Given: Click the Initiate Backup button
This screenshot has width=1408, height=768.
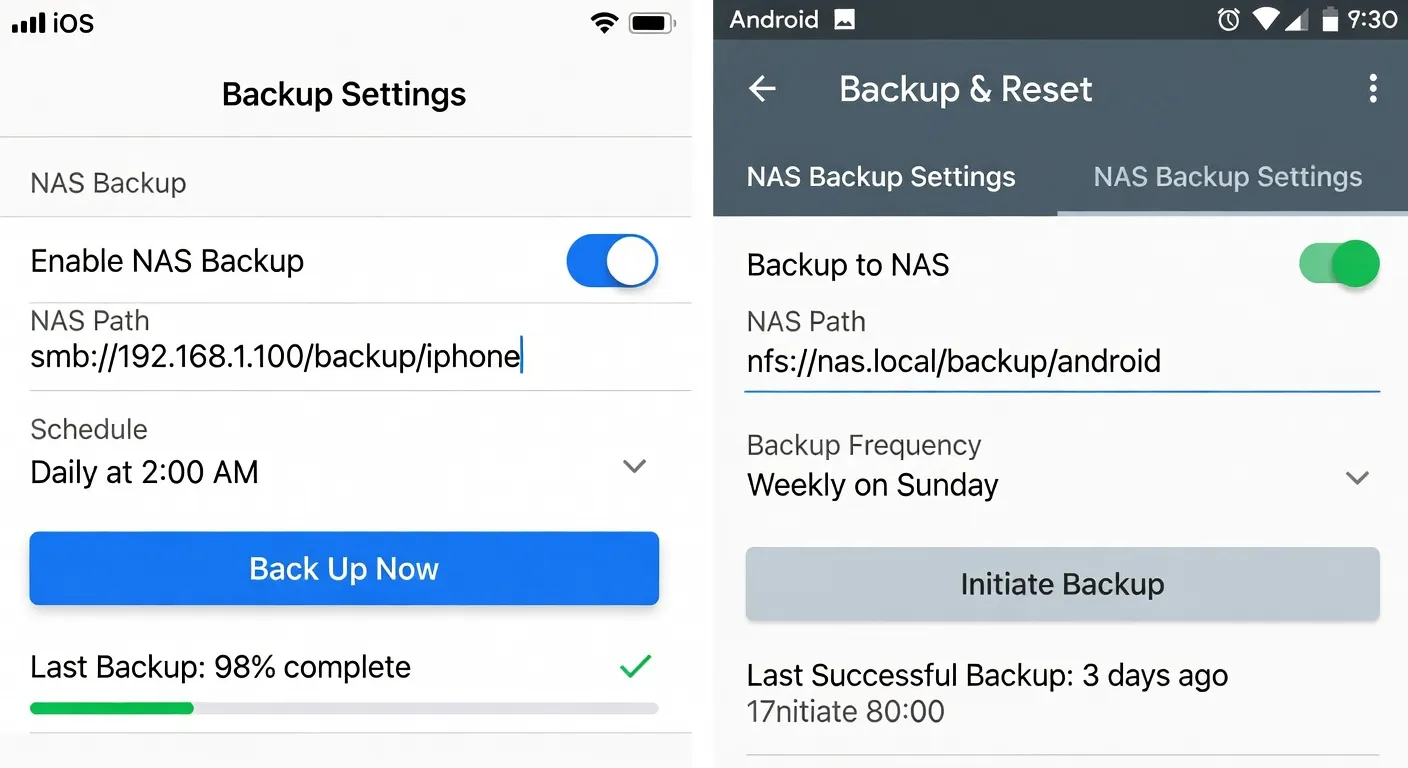Looking at the screenshot, I should click(x=1062, y=584).
